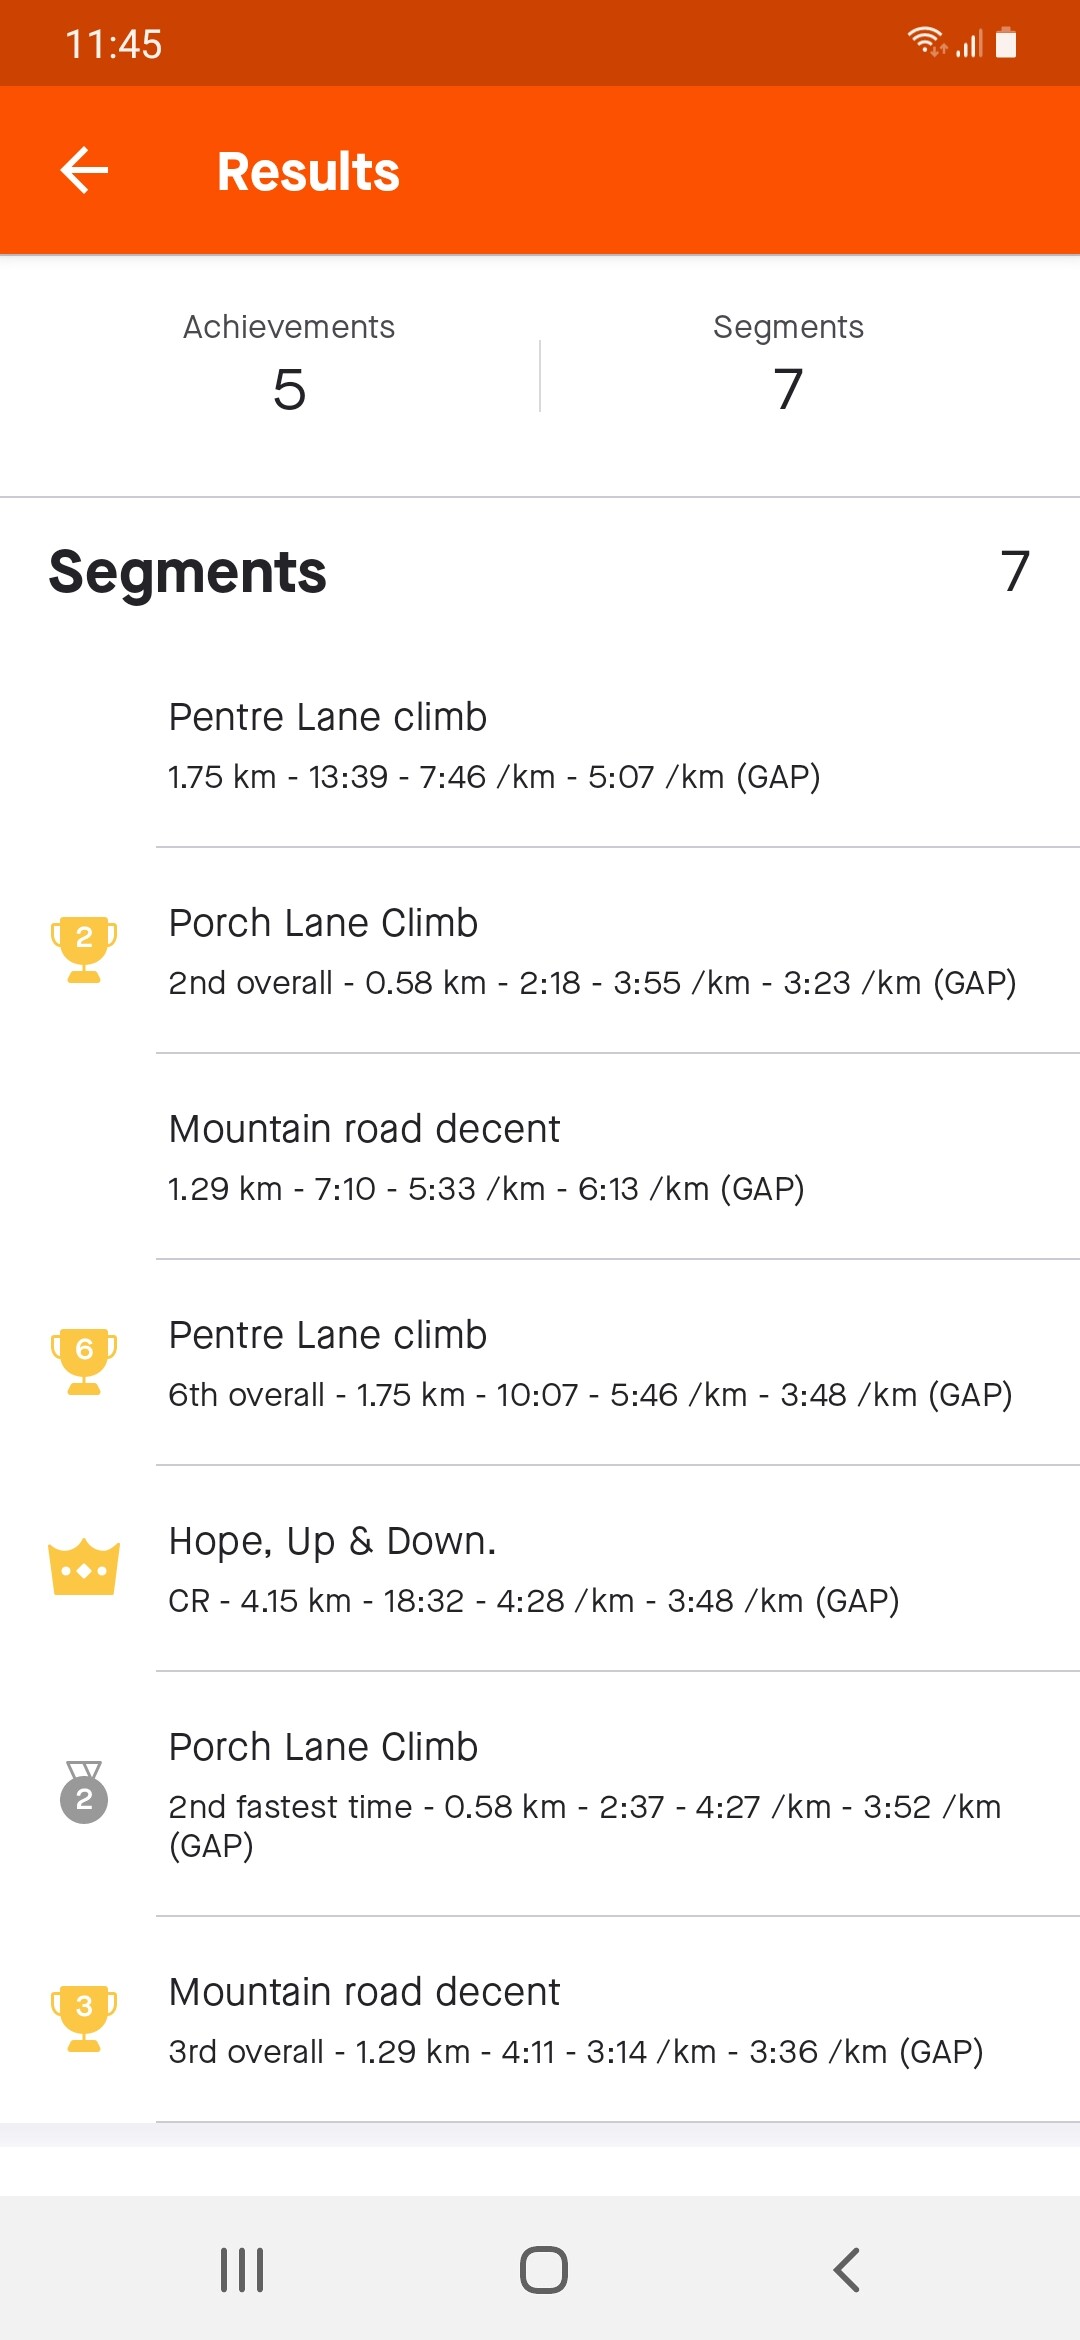Tap the course record crown icon
The height and width of the screenshot is (2340, 1080).
coord(84,1567)
